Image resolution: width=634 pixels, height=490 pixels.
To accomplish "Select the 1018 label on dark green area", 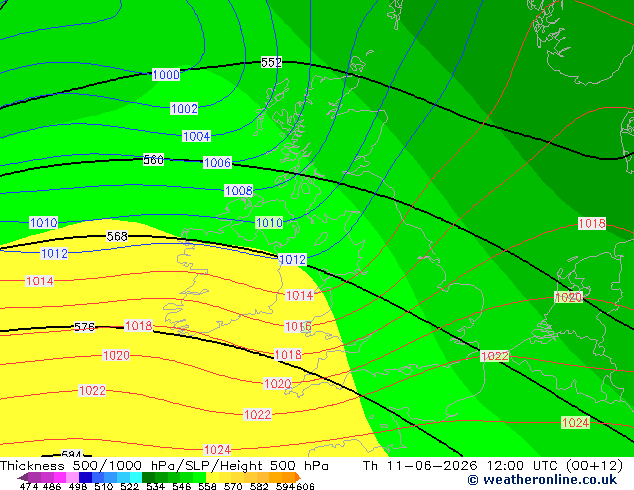I will tap(592, 223).
